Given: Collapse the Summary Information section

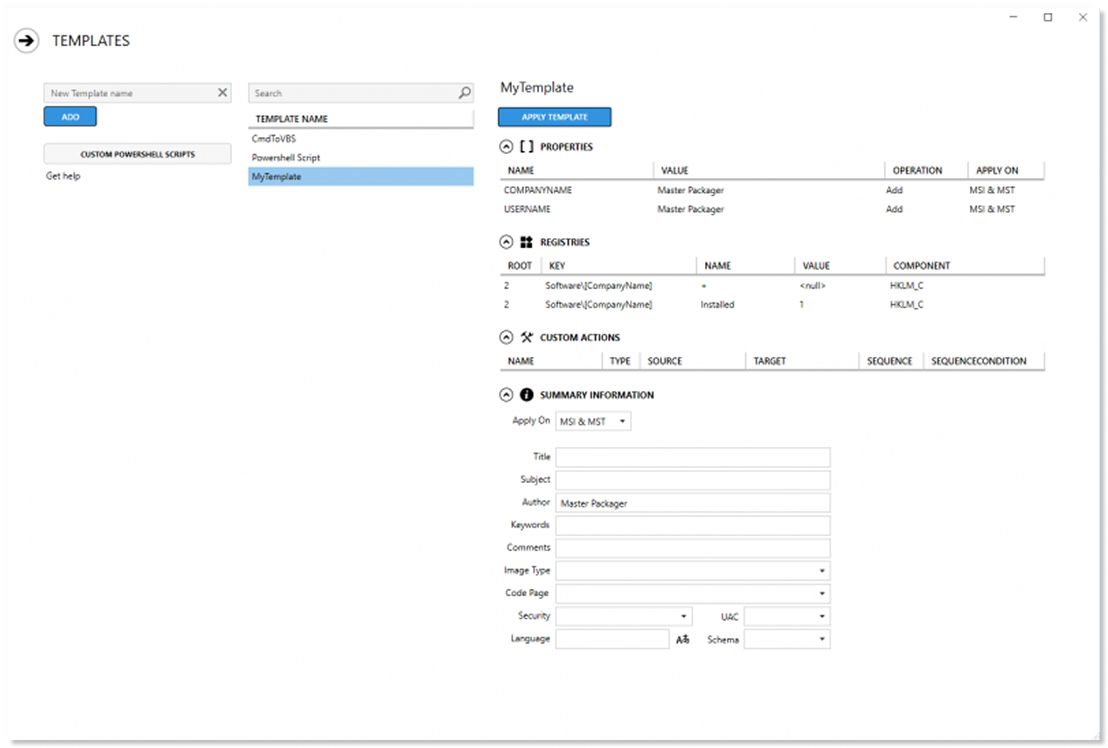Looking at the screenshot, I should 506,395.
